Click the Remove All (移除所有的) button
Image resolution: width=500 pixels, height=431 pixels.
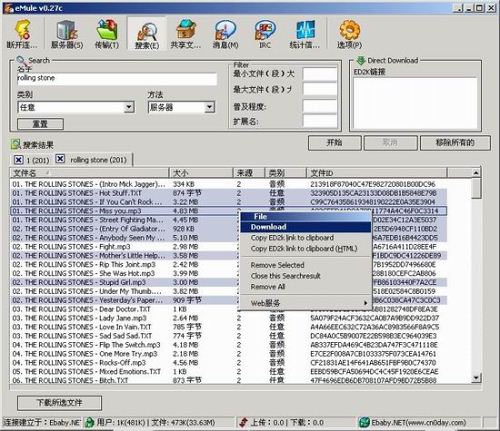pos(455,143)
